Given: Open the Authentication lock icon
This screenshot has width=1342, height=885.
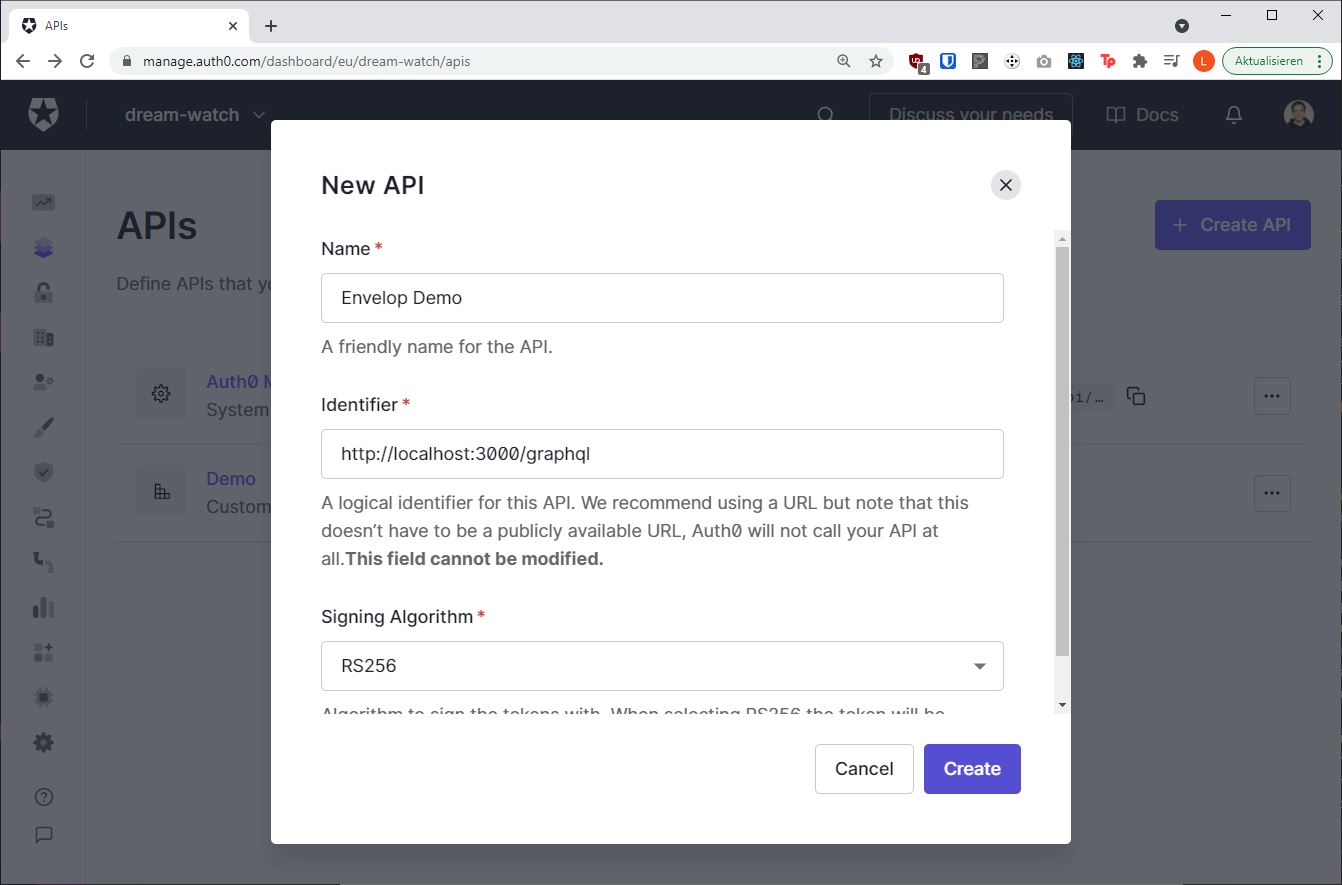Looking at the screenshot, I should tap(43, 291).
